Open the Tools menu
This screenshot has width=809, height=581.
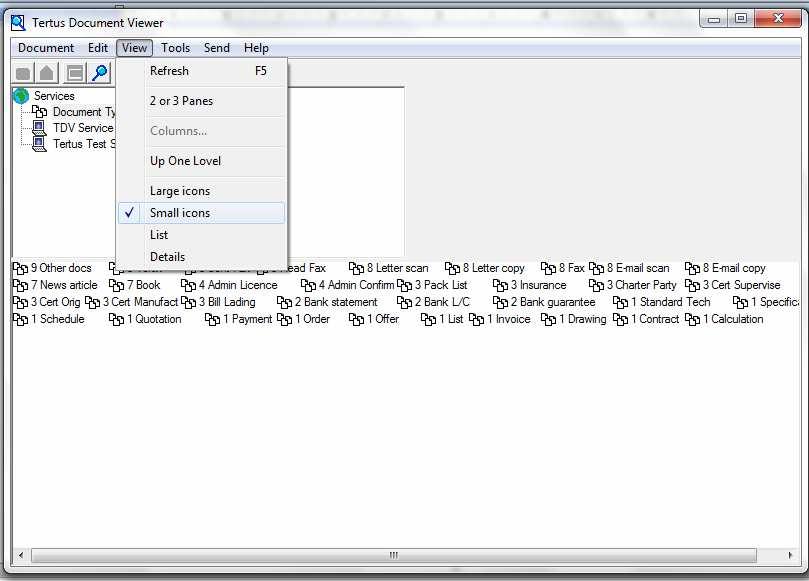coord(175,48)
